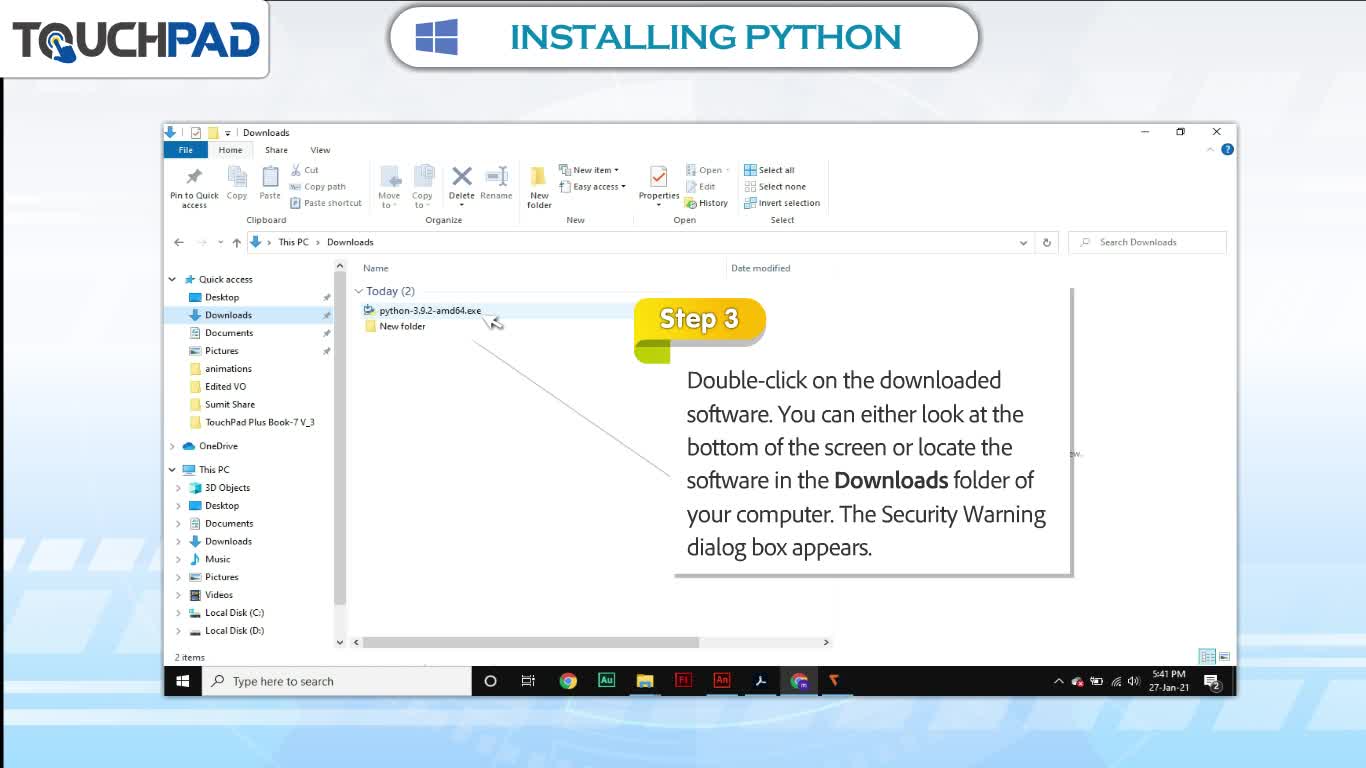Open address bar history dropdown
1366x768 pixels.
[1023, 242]
